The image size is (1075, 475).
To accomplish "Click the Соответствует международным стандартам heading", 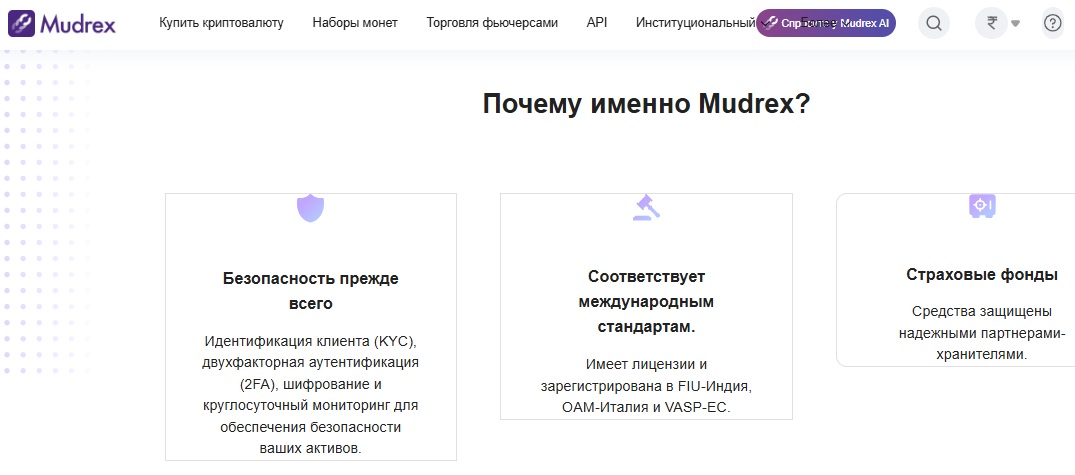I will pos(646,301).
